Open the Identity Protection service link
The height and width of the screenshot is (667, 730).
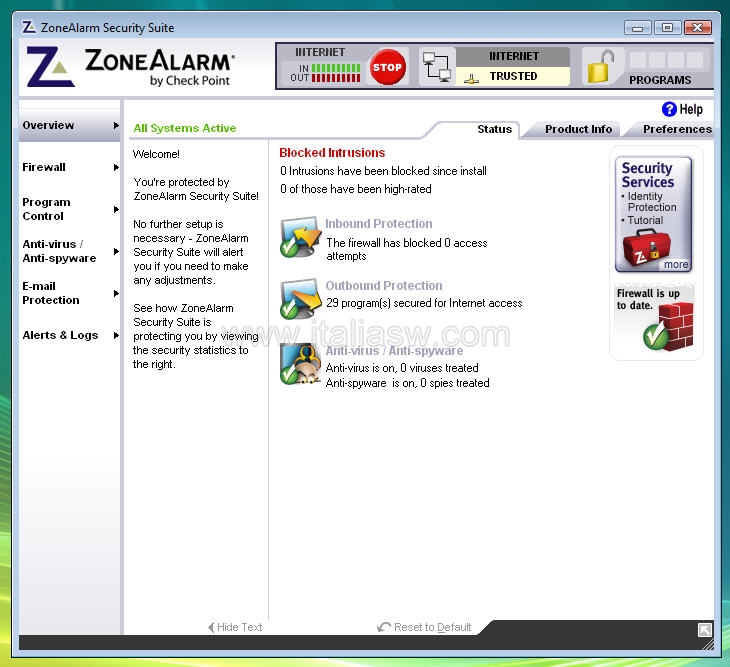click(x=651, y=202)
